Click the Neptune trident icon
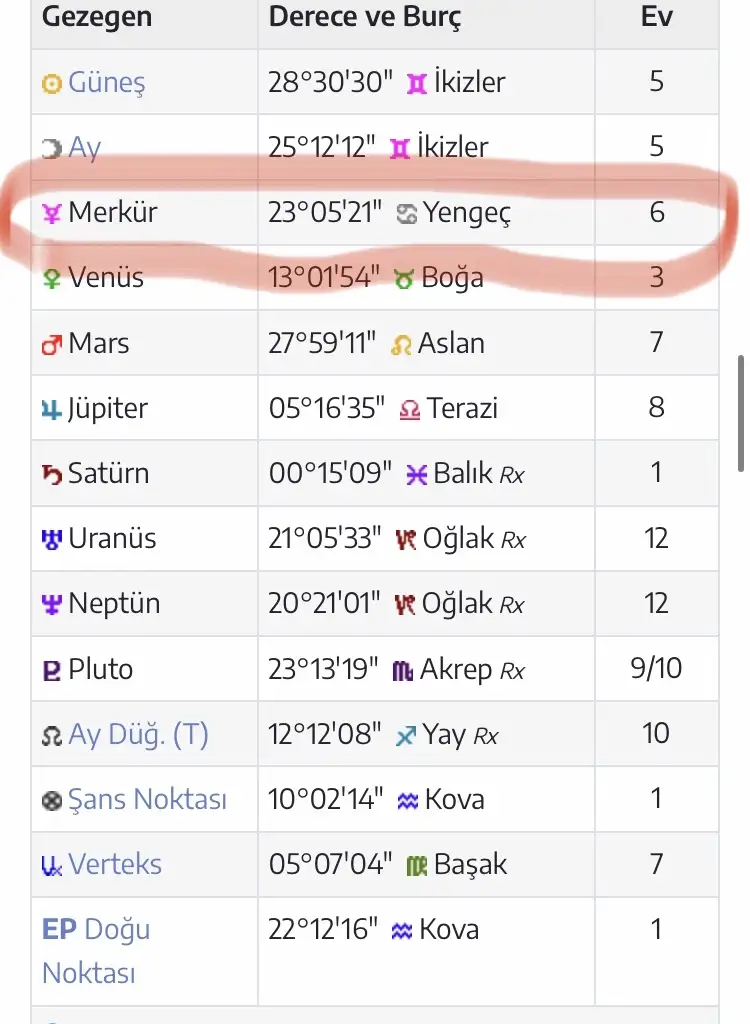Screen dimensions: 750x1024 52,604
